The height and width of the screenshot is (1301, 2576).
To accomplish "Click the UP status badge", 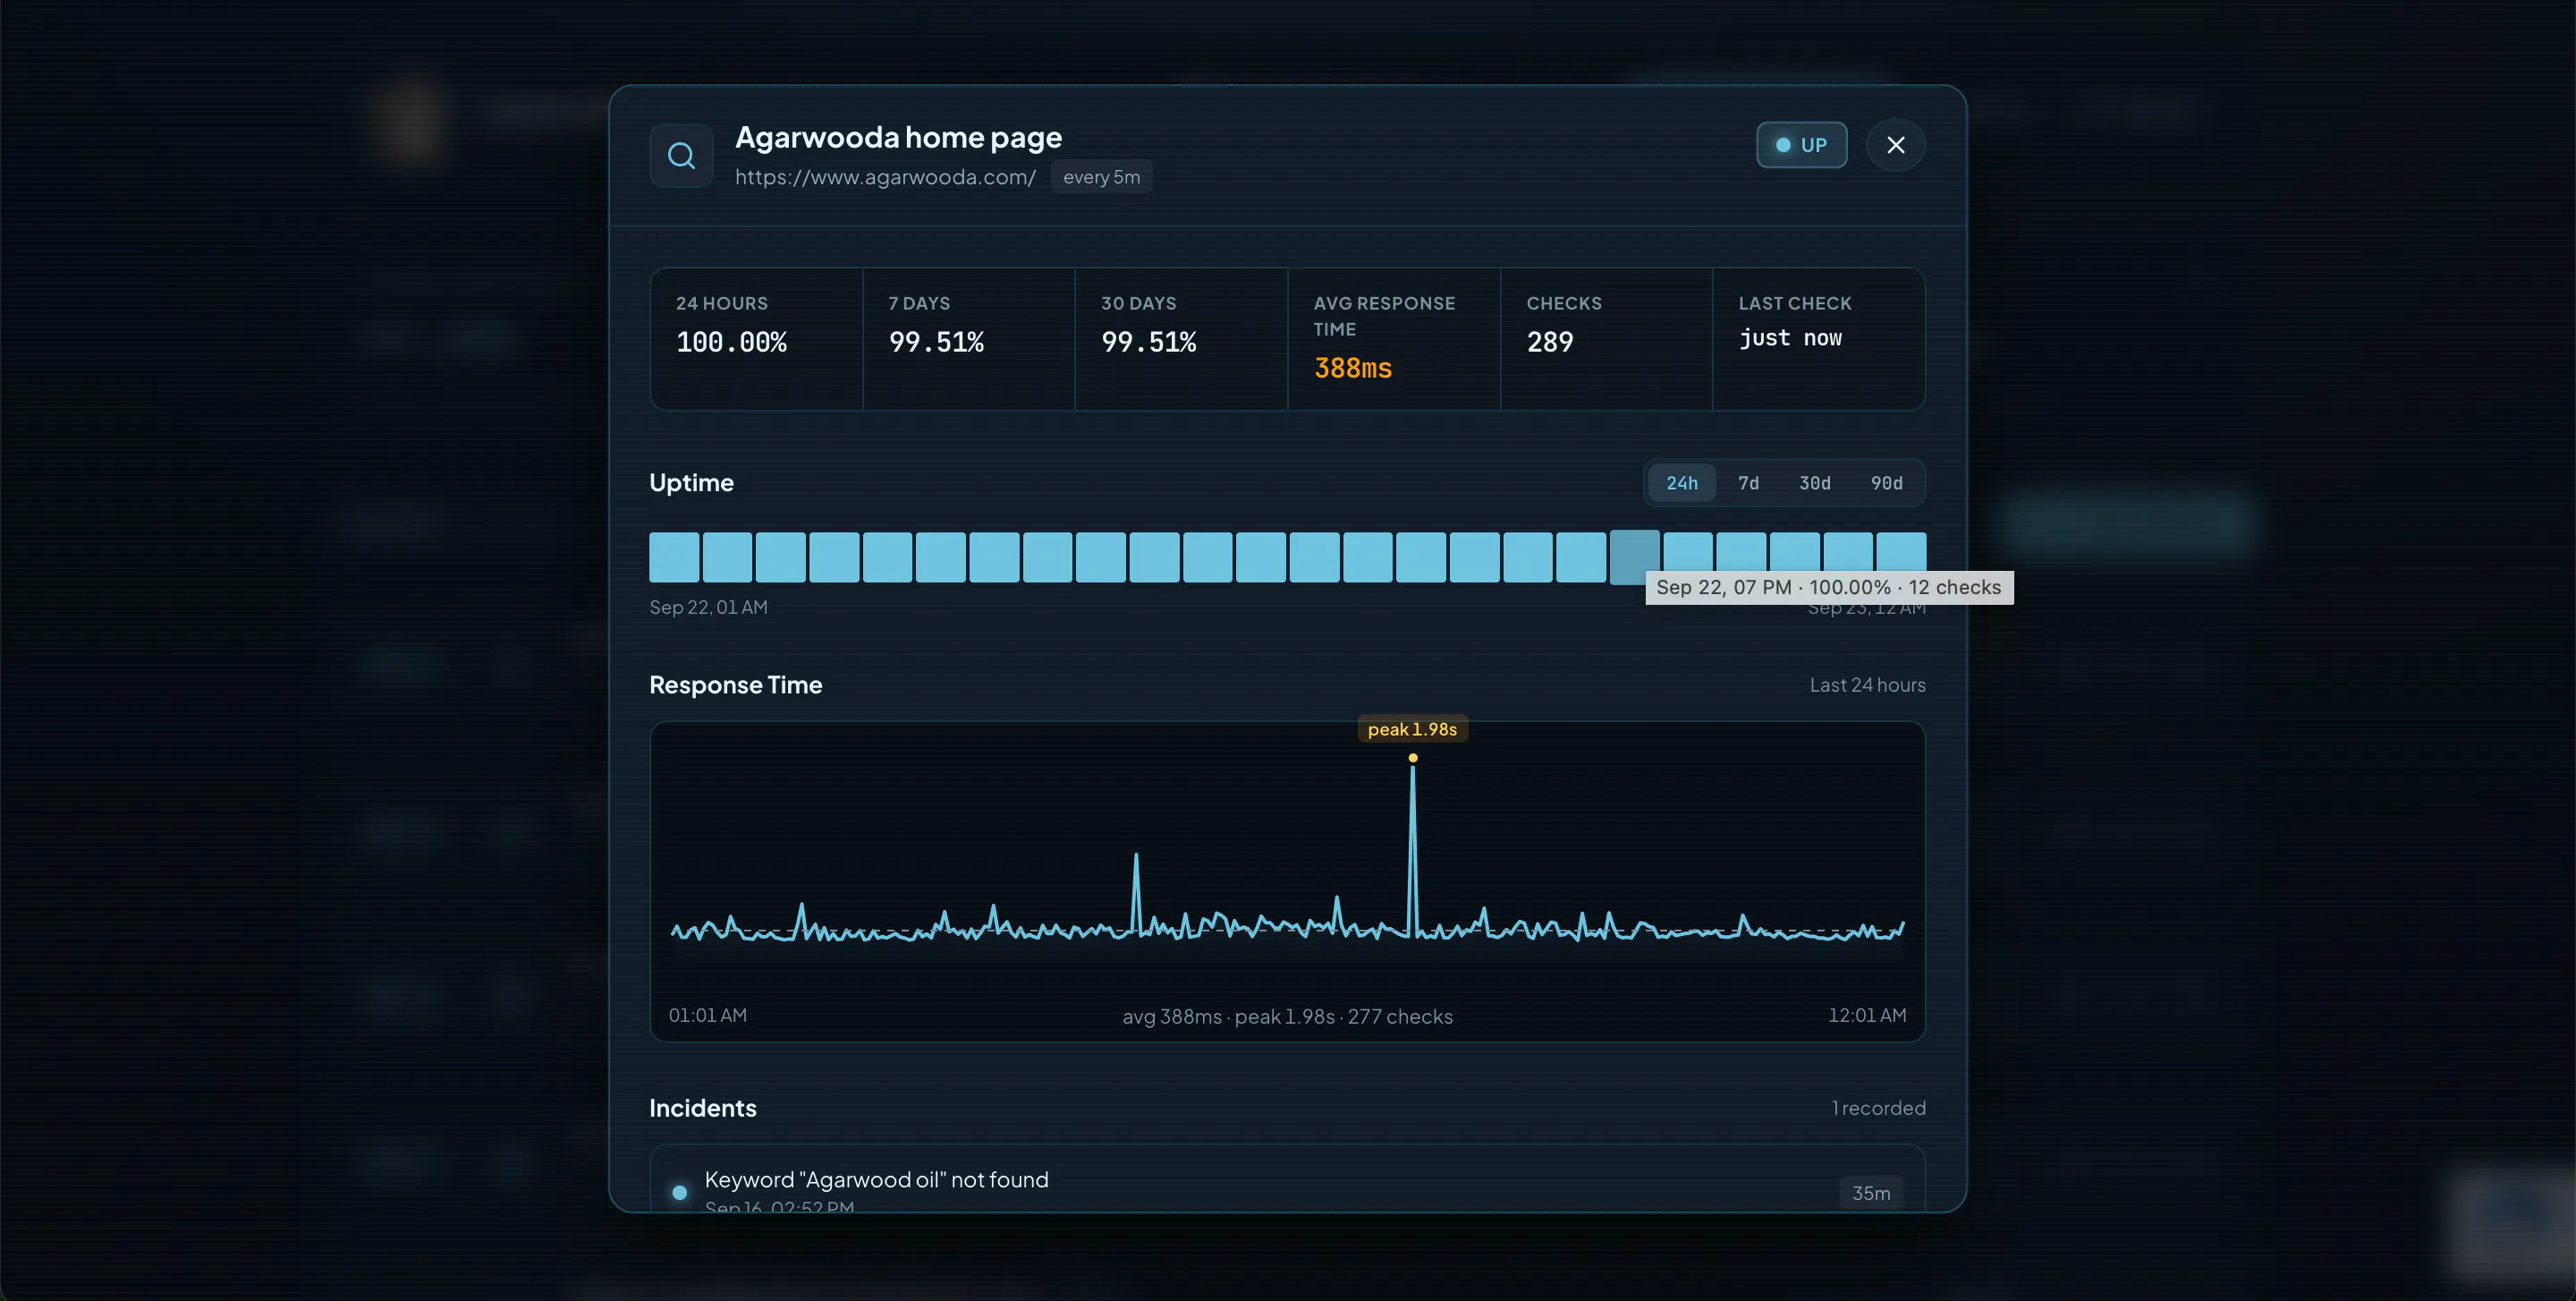I will click(x=1801, y=145).
